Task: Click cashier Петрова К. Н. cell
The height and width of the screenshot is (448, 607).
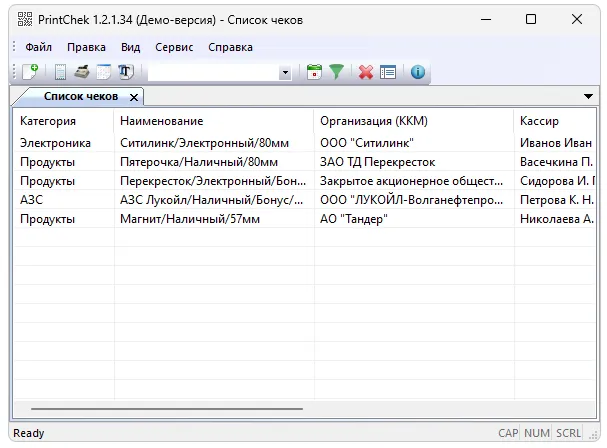Action: tap(555, 200)
